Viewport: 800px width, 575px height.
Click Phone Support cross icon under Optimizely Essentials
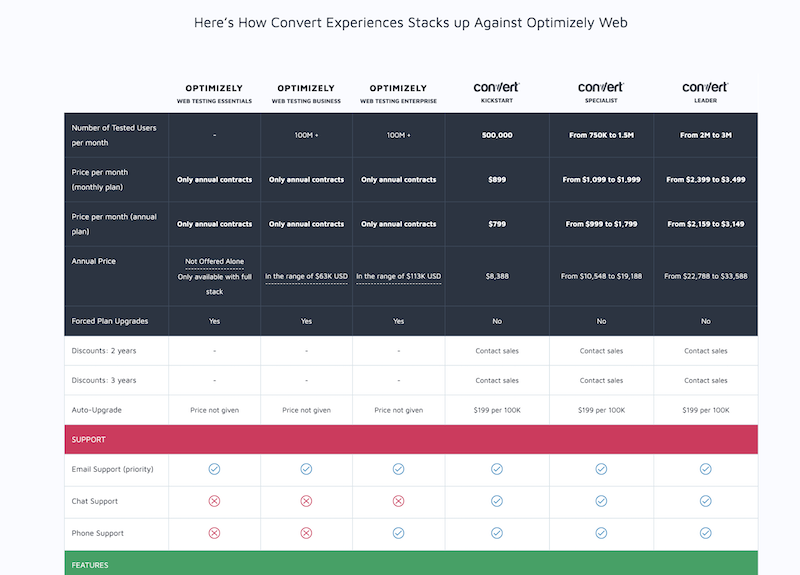214,533
